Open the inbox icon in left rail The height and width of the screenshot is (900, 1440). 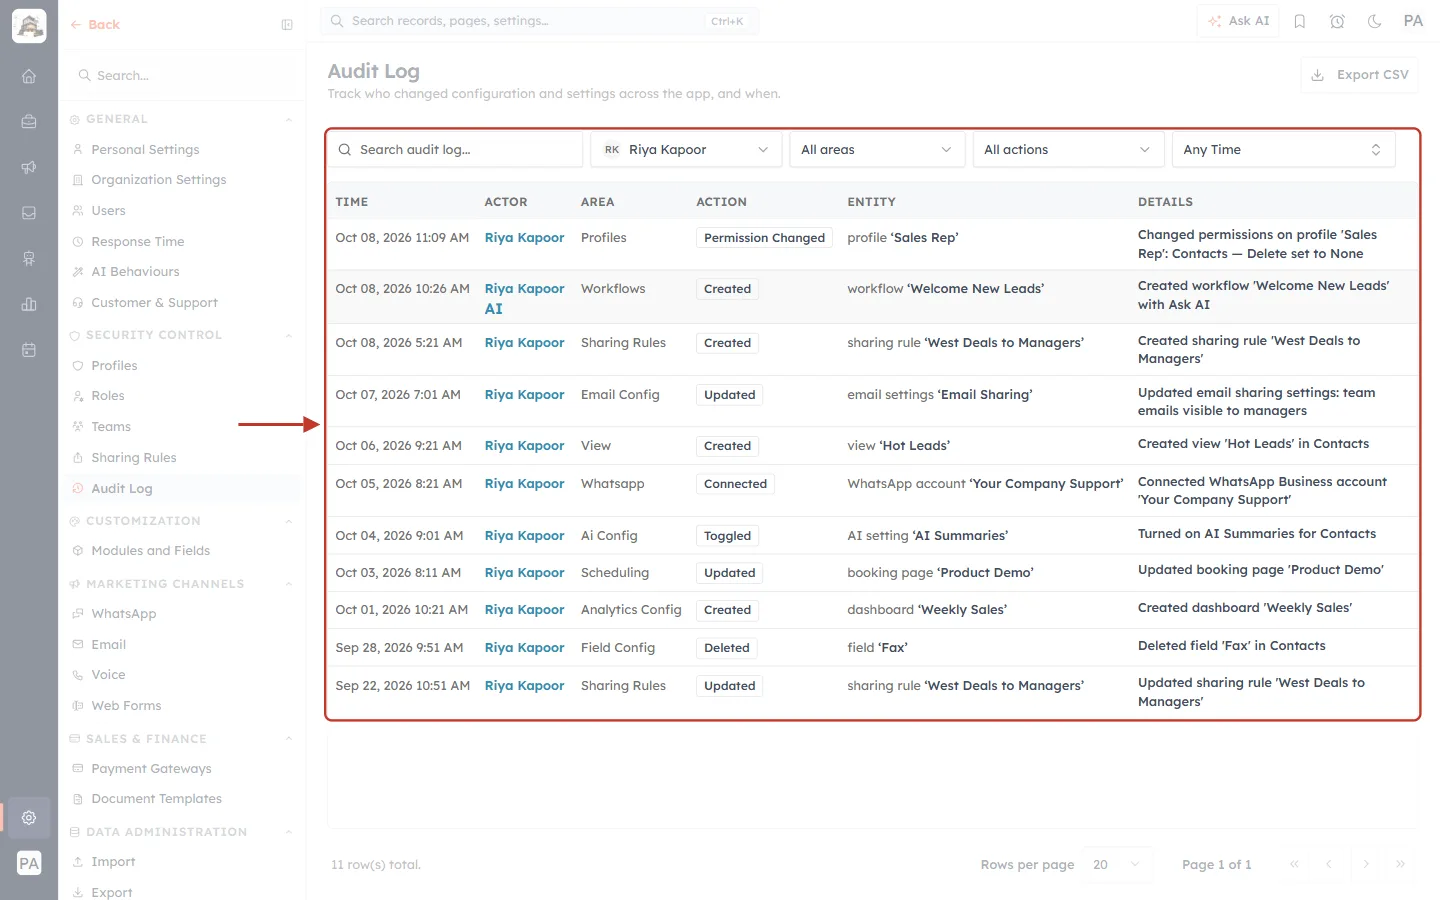click(29, 213)
